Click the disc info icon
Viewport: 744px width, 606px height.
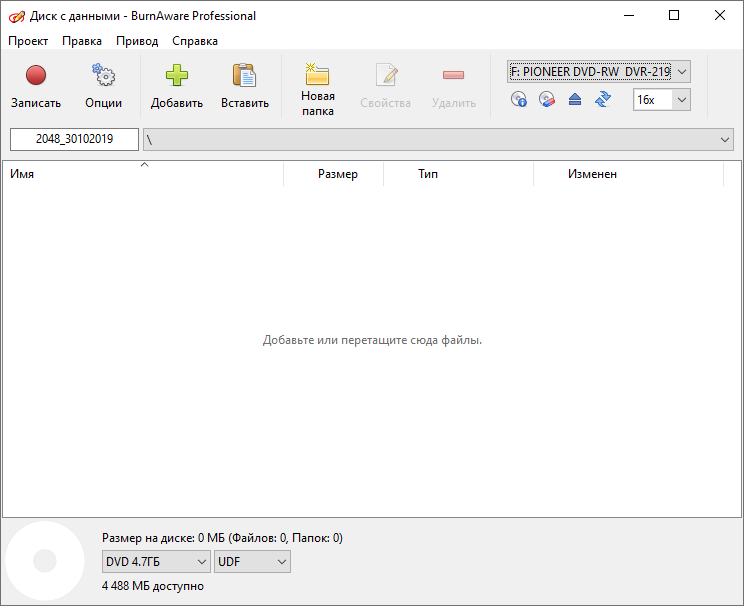(519, 100)
